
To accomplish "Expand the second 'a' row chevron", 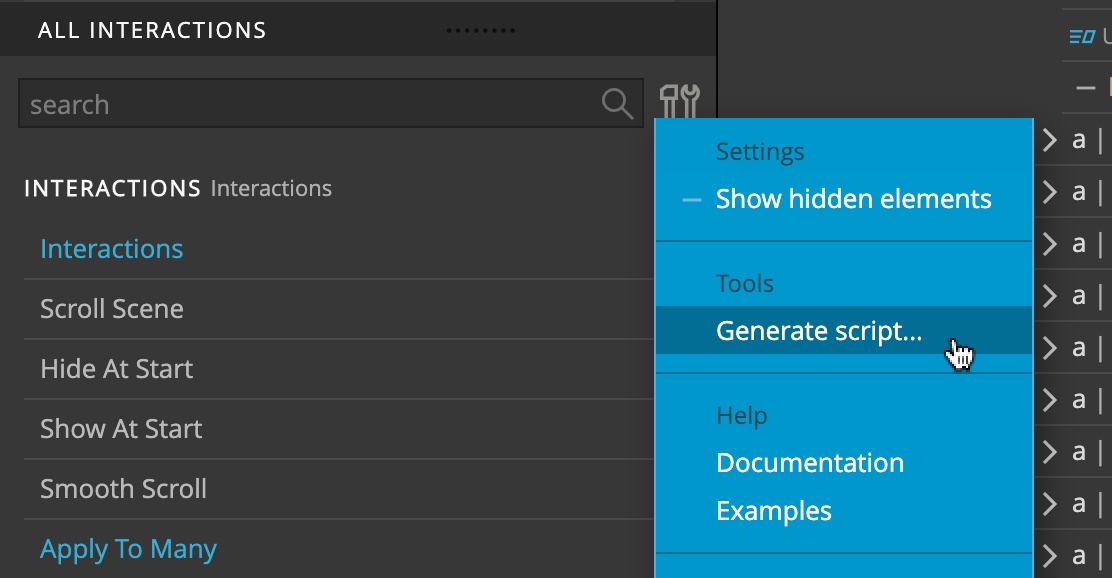I will [x=1050, y=191].
